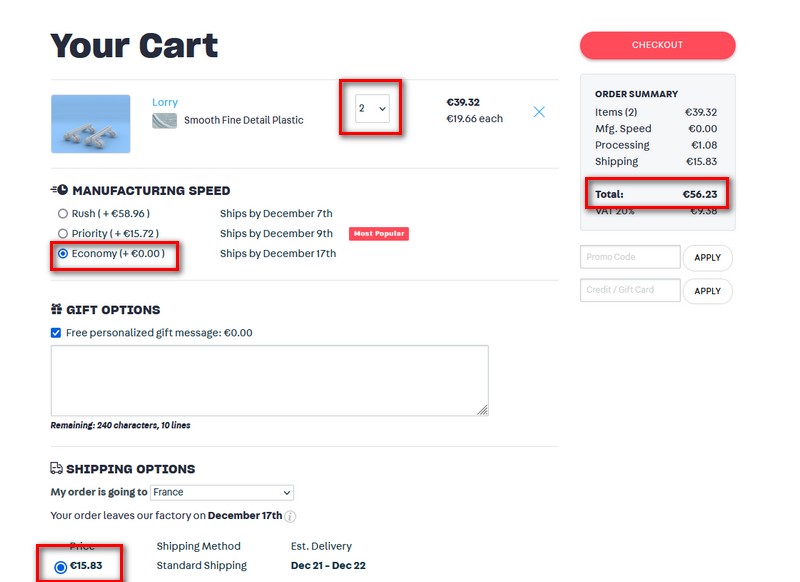Open the Lorry product thumbnail
The width and height of the screenshot is (800, 582).
[x=90, y=123]
